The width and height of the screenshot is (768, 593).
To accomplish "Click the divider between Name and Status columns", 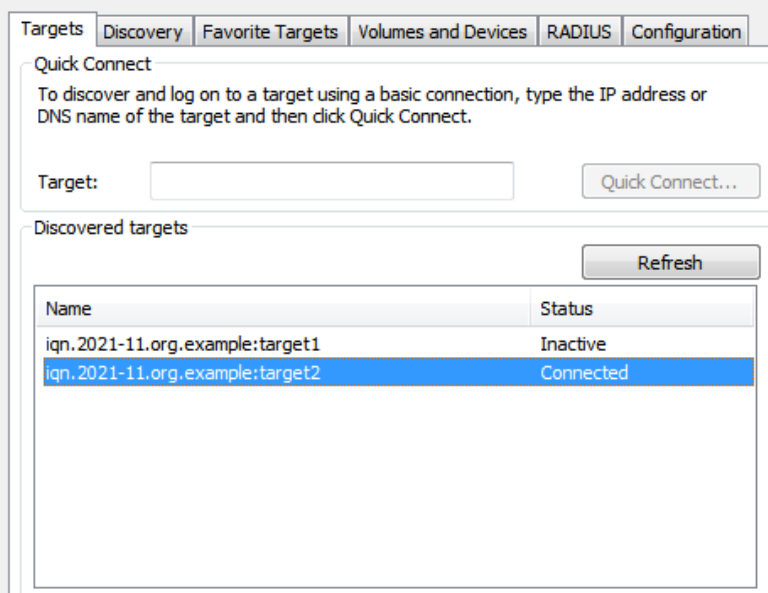I will pyautogui.click(x=530, y=309).
